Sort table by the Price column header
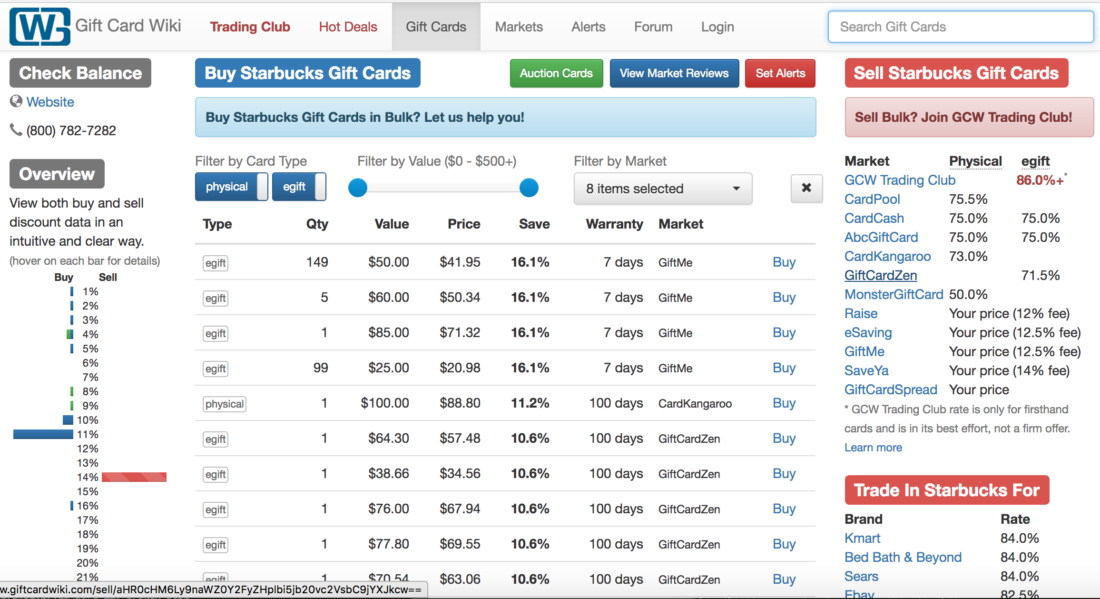The width and height of the screenshot is (1100, 599). (464, 224)
